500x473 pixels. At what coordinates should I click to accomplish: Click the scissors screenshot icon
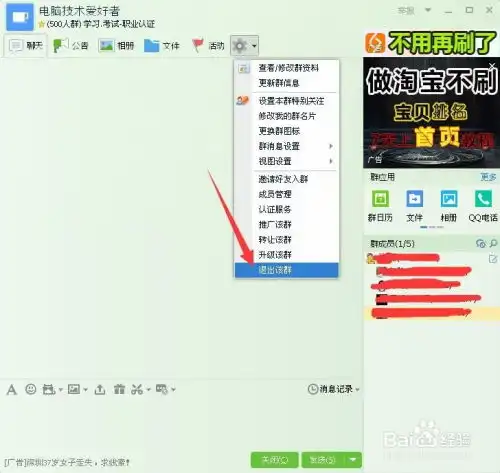(x=137, y=389)
